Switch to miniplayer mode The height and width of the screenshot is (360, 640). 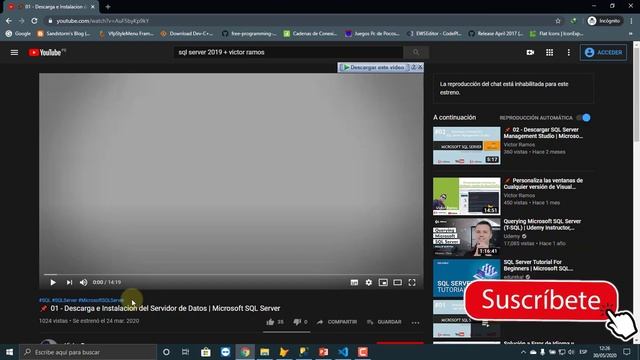[x=383, y=282]
